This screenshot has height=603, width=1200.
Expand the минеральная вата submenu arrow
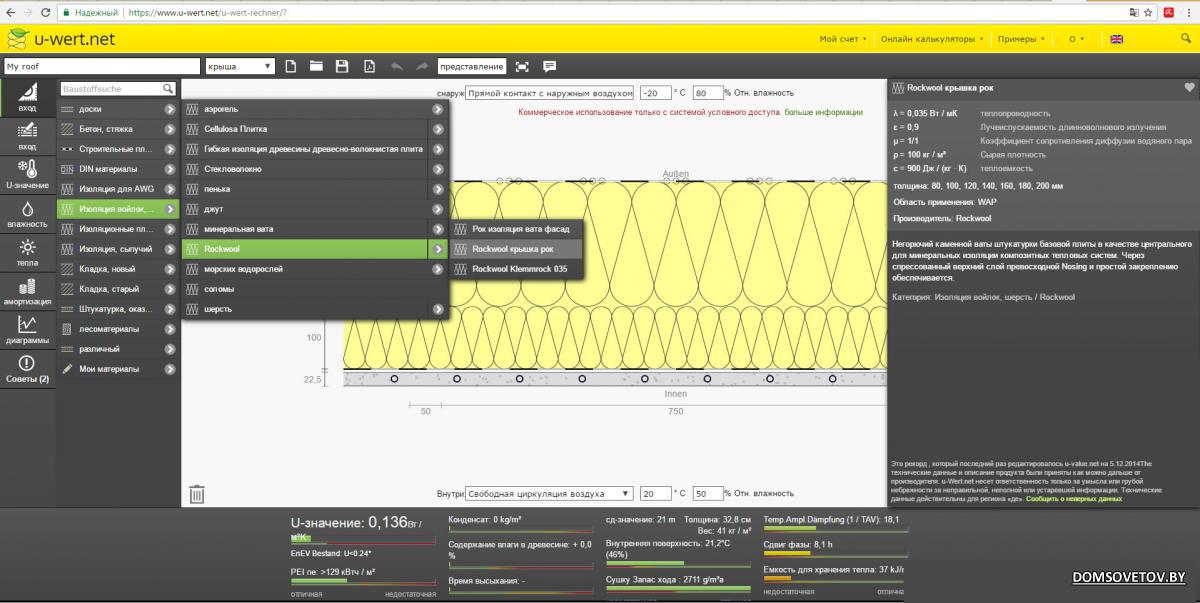438,229
